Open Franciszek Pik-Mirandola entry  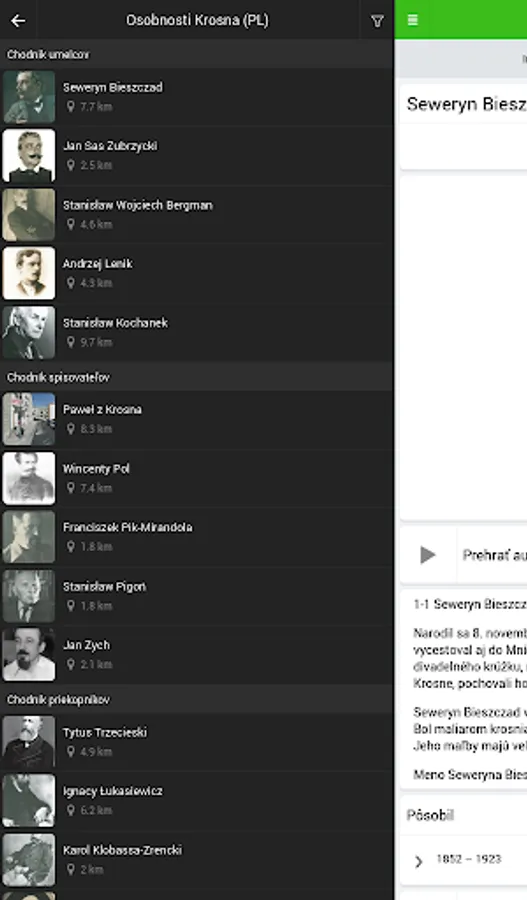tap(197, 537)
